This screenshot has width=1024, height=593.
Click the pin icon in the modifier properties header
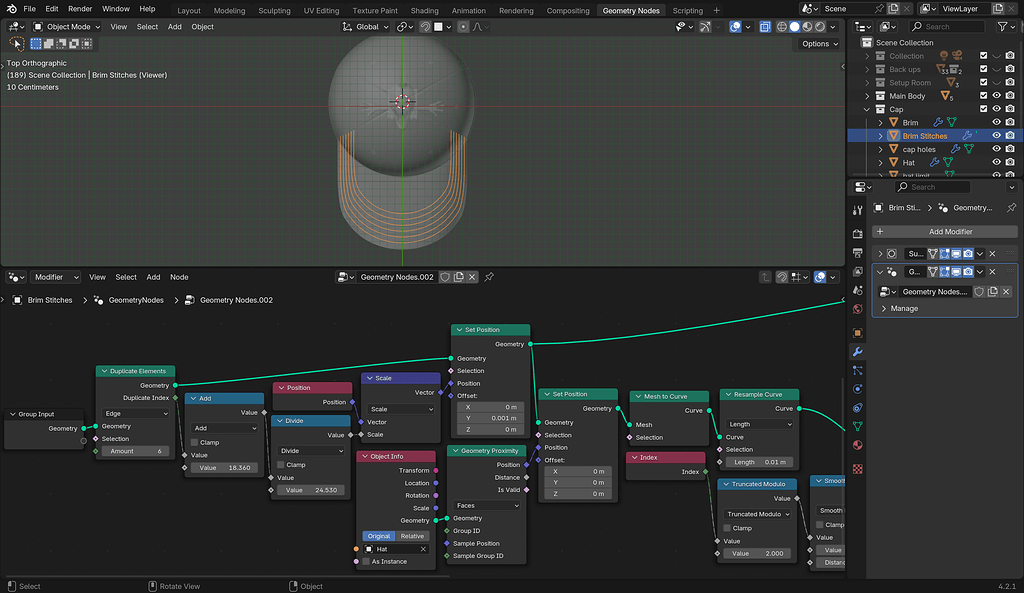[x=1013, y=208]
